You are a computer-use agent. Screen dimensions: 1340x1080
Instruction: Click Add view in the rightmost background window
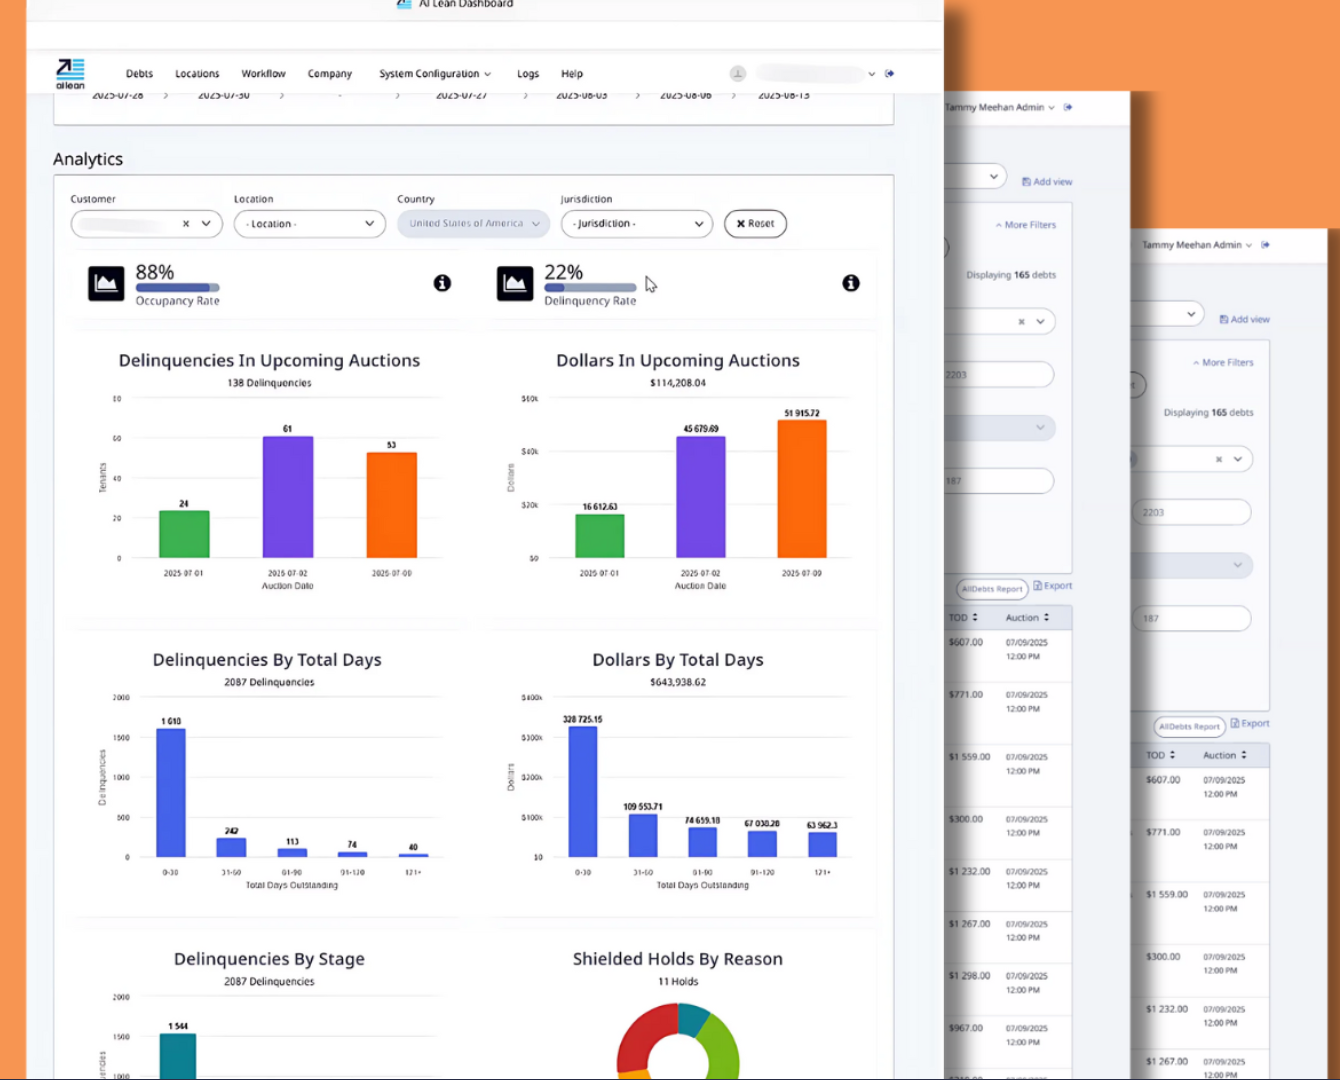pyautogui.click(x=1245, y=320)
